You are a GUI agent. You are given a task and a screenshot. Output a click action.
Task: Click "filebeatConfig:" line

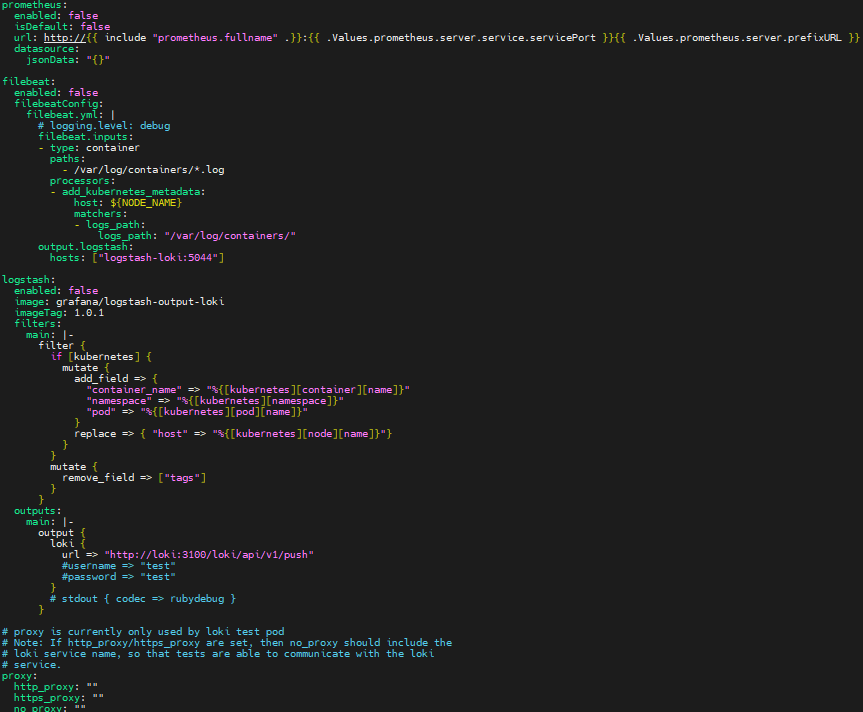(x=59, y=103)
